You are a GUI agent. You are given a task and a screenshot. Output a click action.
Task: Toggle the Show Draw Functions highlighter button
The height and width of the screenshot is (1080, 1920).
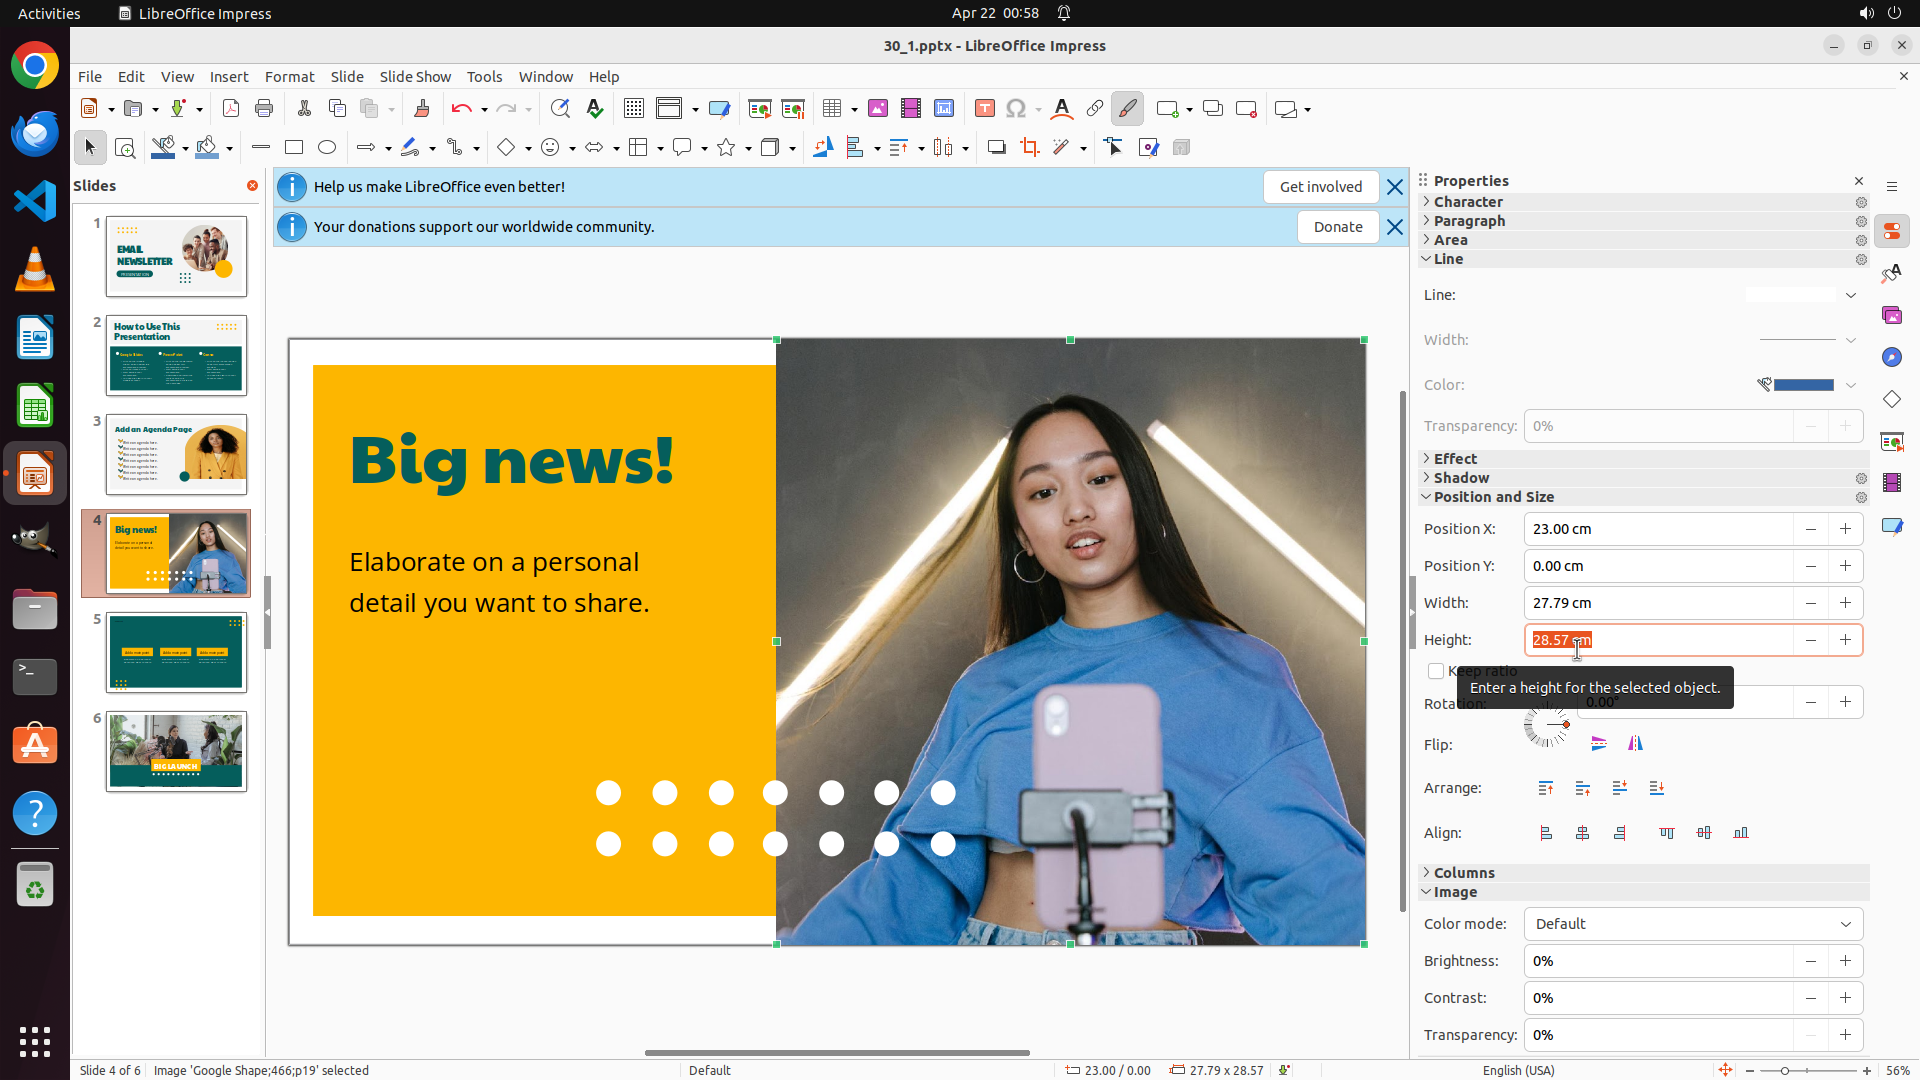1127,109
